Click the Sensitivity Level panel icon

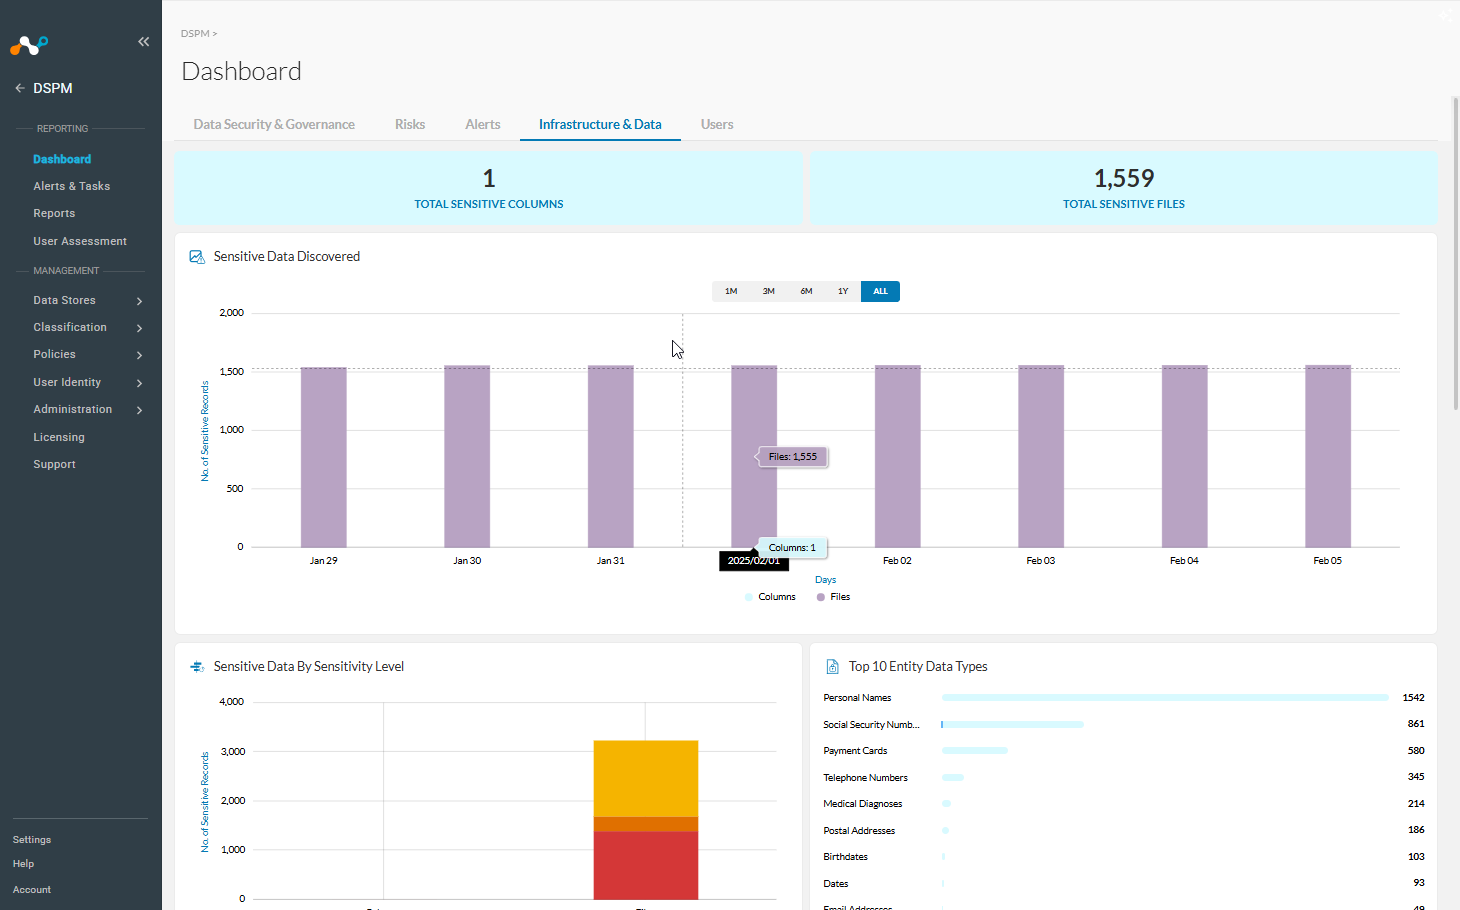[x=197, y=667]
